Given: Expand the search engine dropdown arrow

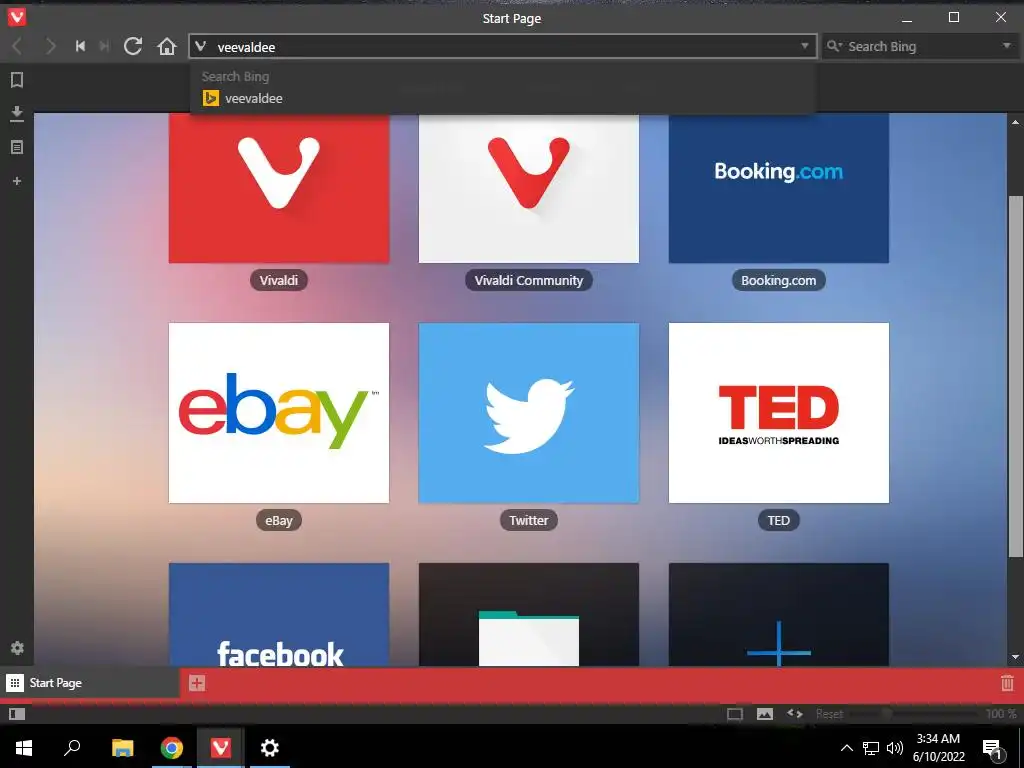Looking at the screenshot, I should (1007, 46).
